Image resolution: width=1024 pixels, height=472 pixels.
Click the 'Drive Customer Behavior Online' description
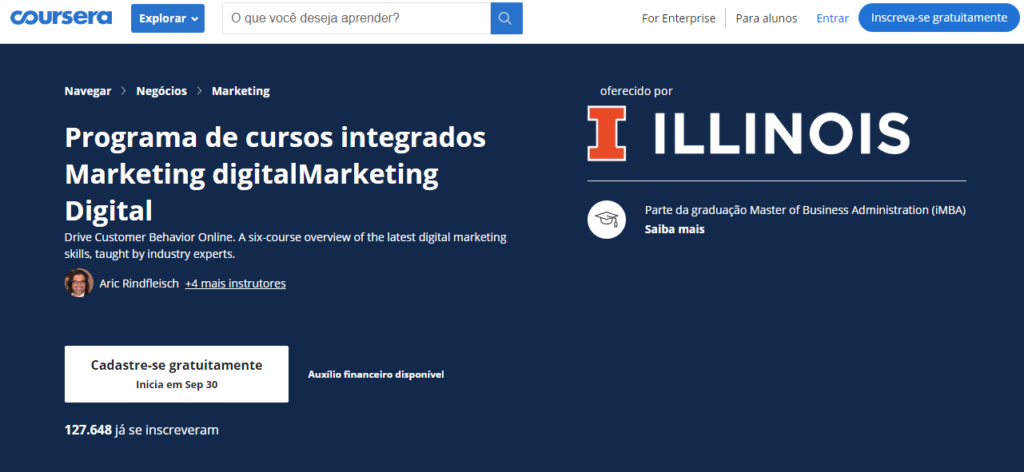click(285, 245)
